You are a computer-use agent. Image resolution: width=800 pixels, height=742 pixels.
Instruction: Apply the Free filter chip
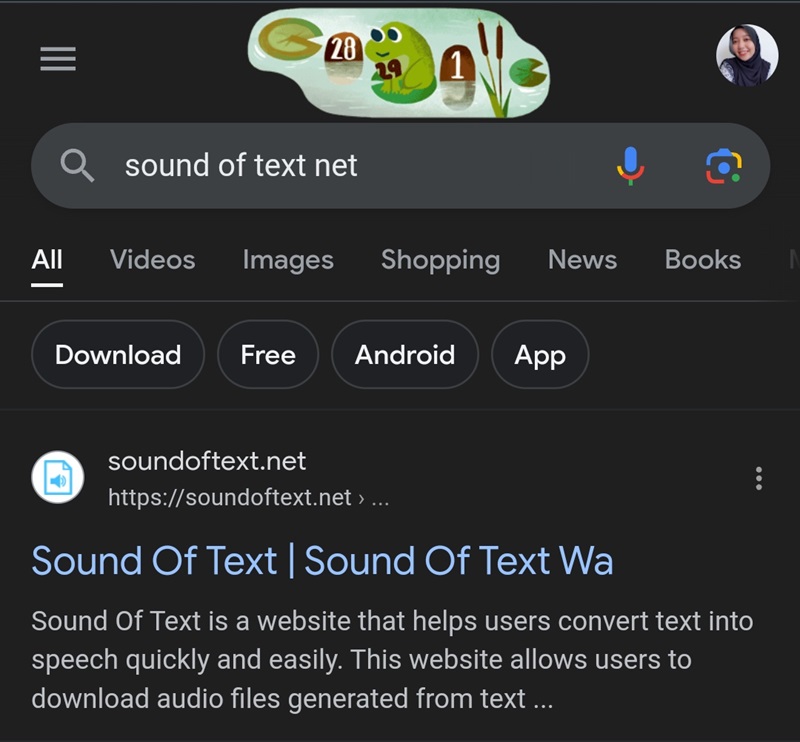coord(268,355)
